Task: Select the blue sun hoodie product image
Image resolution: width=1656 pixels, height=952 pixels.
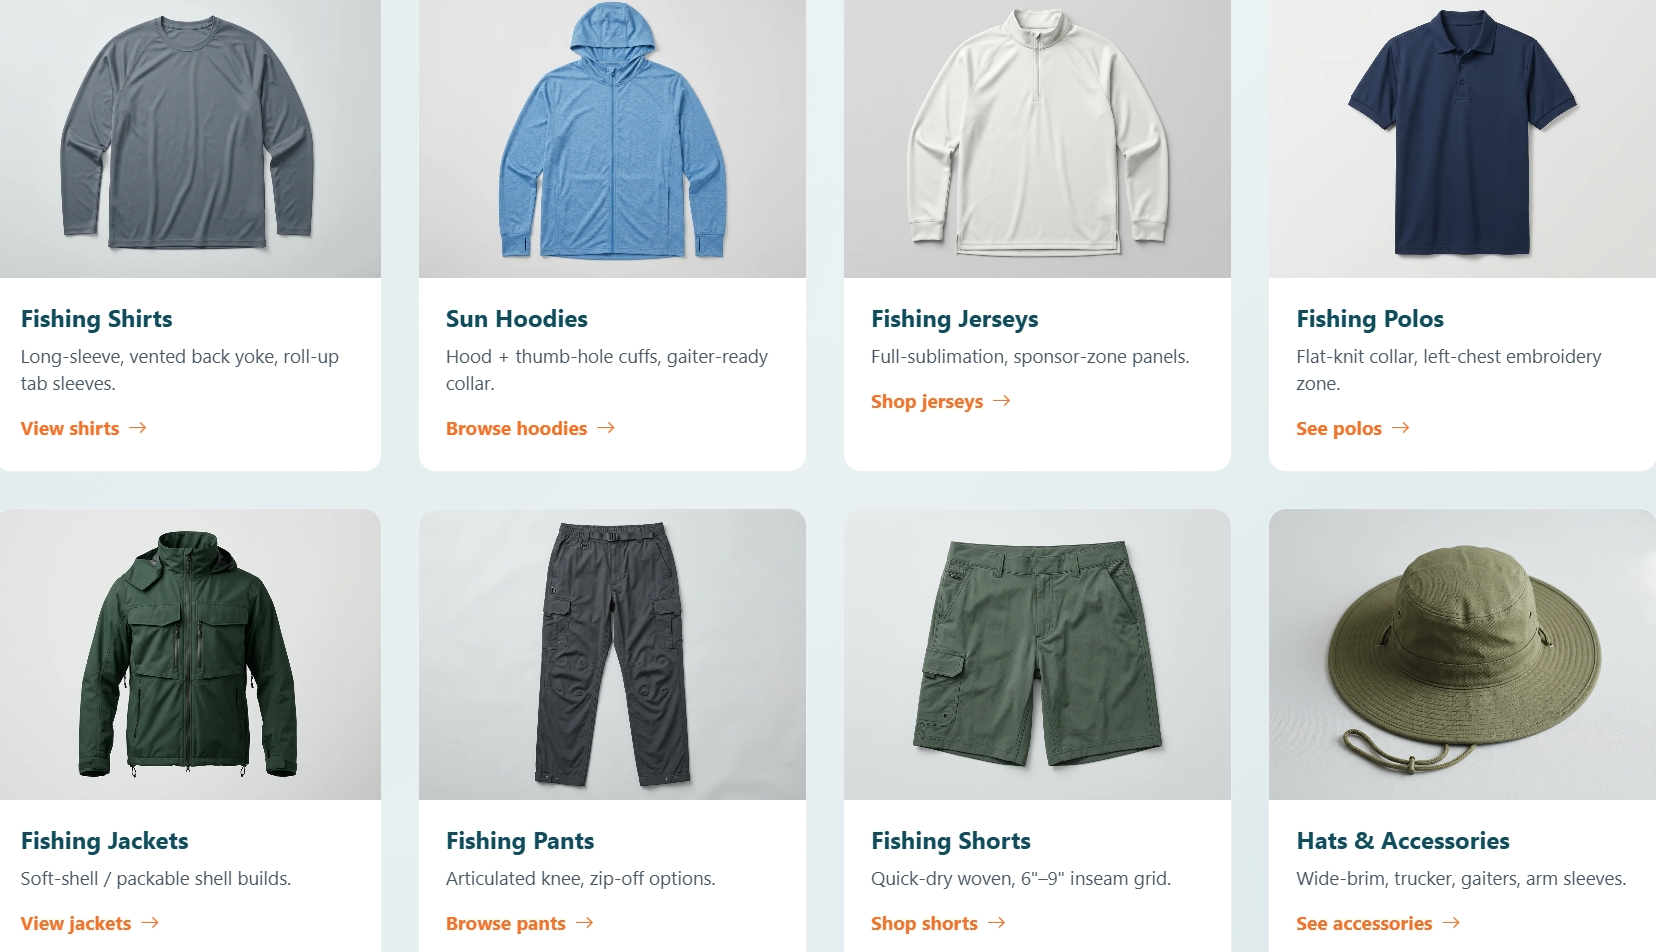Action: click(612, 139)
